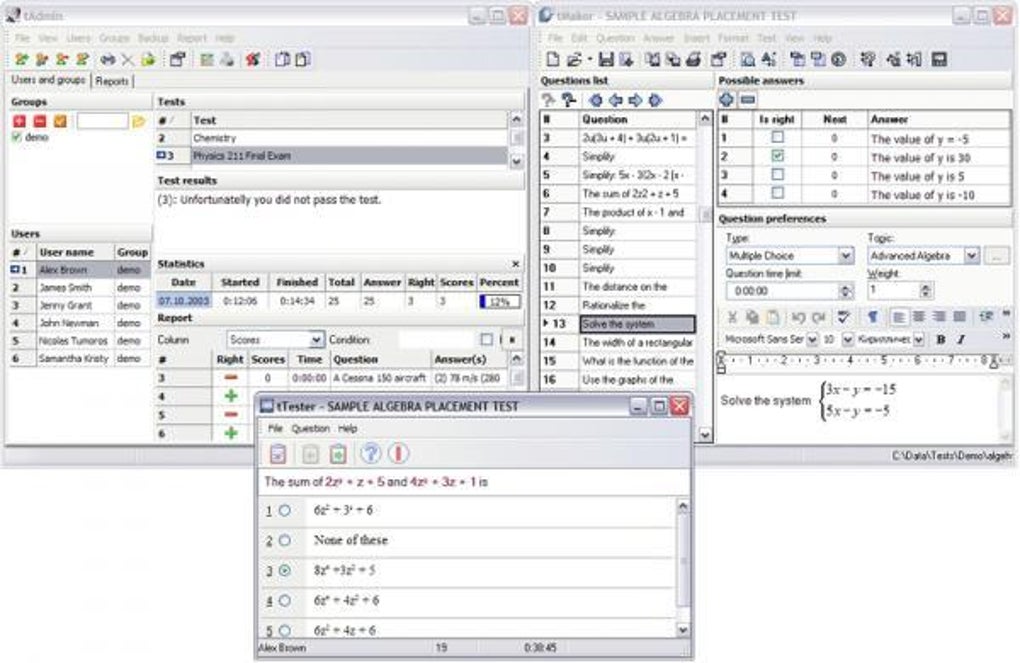This screenshot has width=1020, height=663.
Task: Click the Question time limit spinner arrows
Action: point(846,291)
